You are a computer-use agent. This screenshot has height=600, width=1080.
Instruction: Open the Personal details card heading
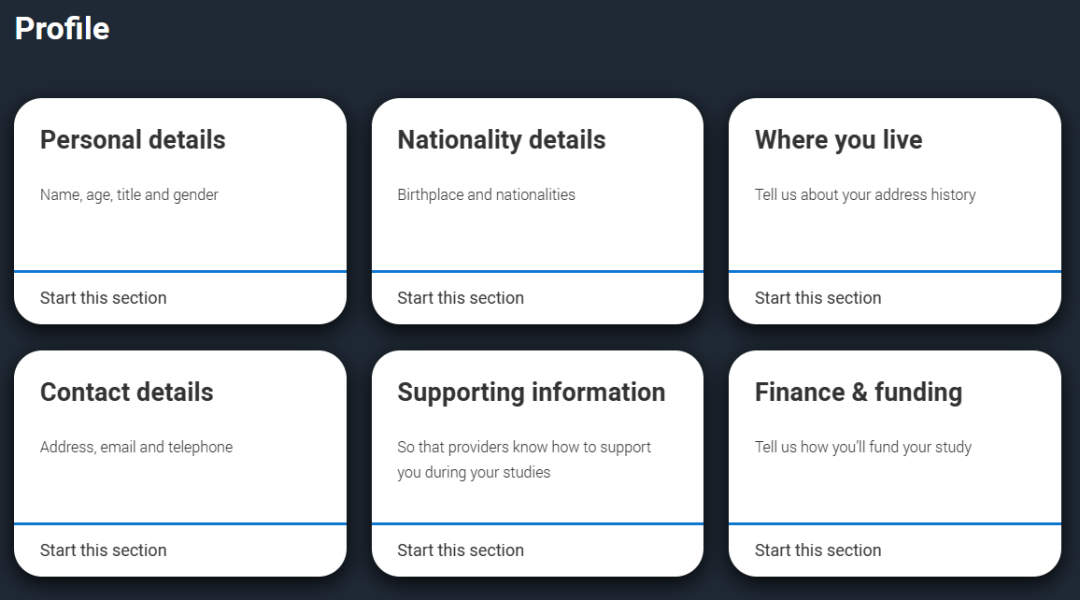tap(132, 140)
